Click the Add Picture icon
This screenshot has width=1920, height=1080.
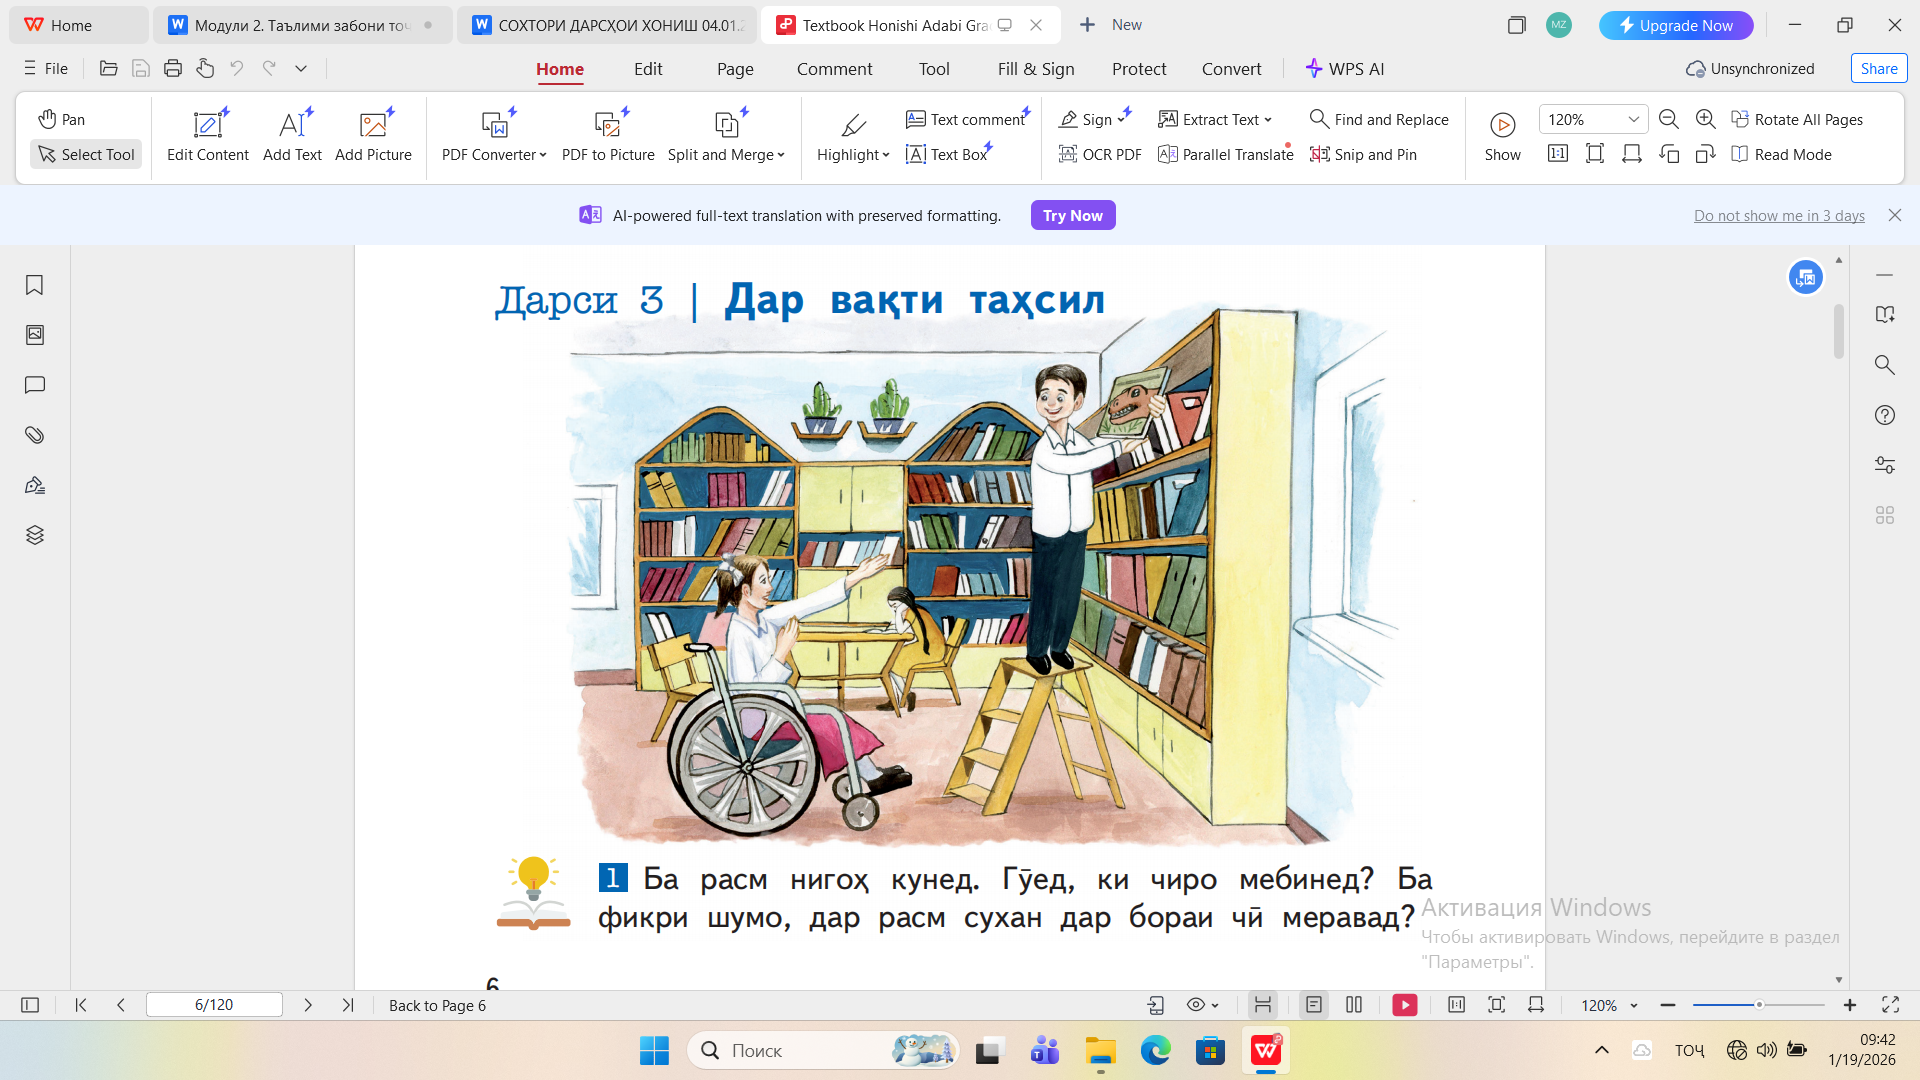coord(373,125)
